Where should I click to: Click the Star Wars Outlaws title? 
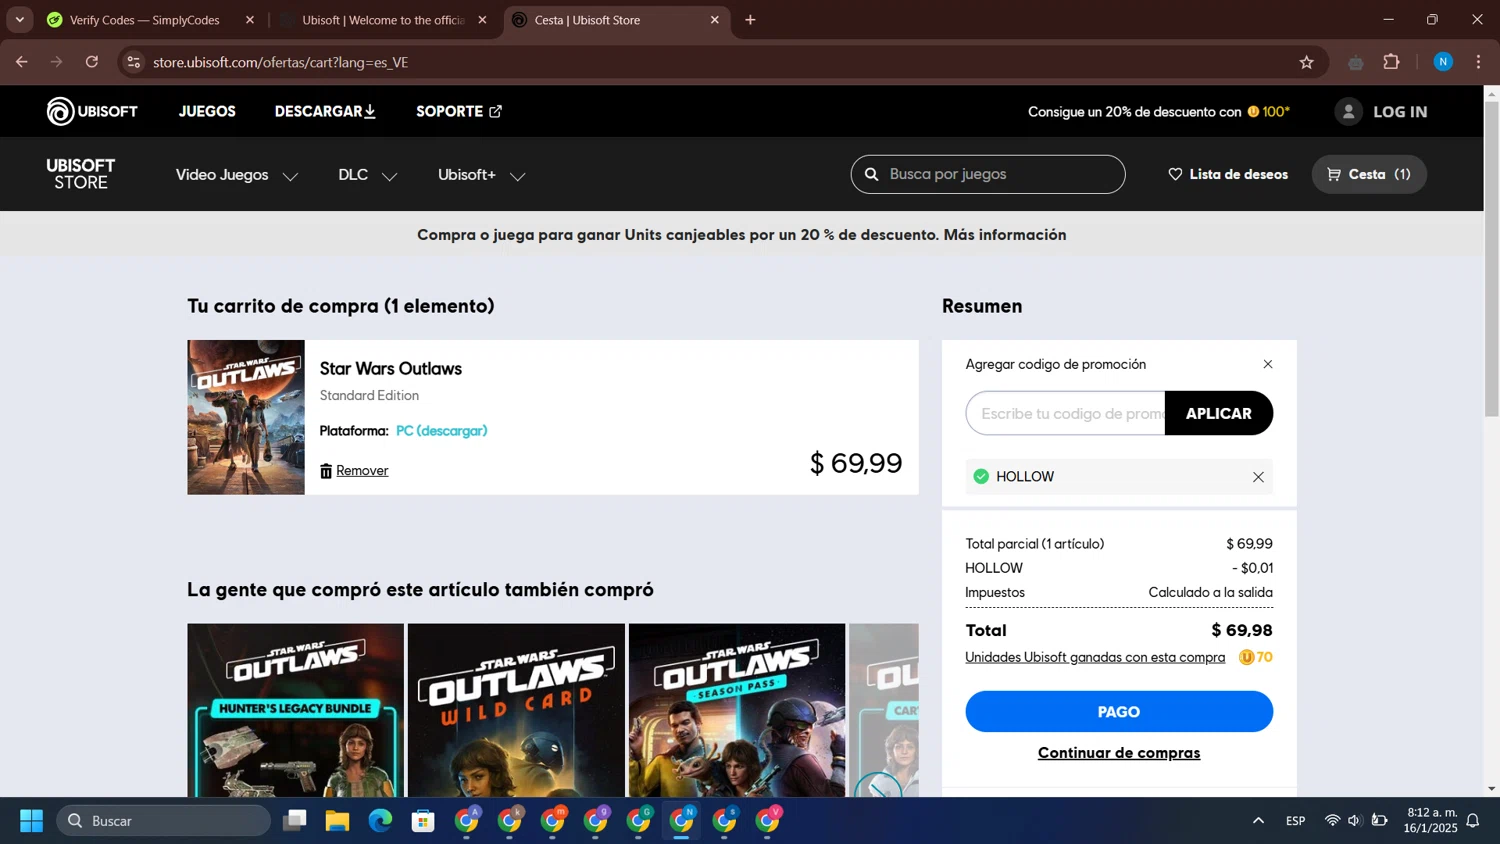tap(391, 369)
